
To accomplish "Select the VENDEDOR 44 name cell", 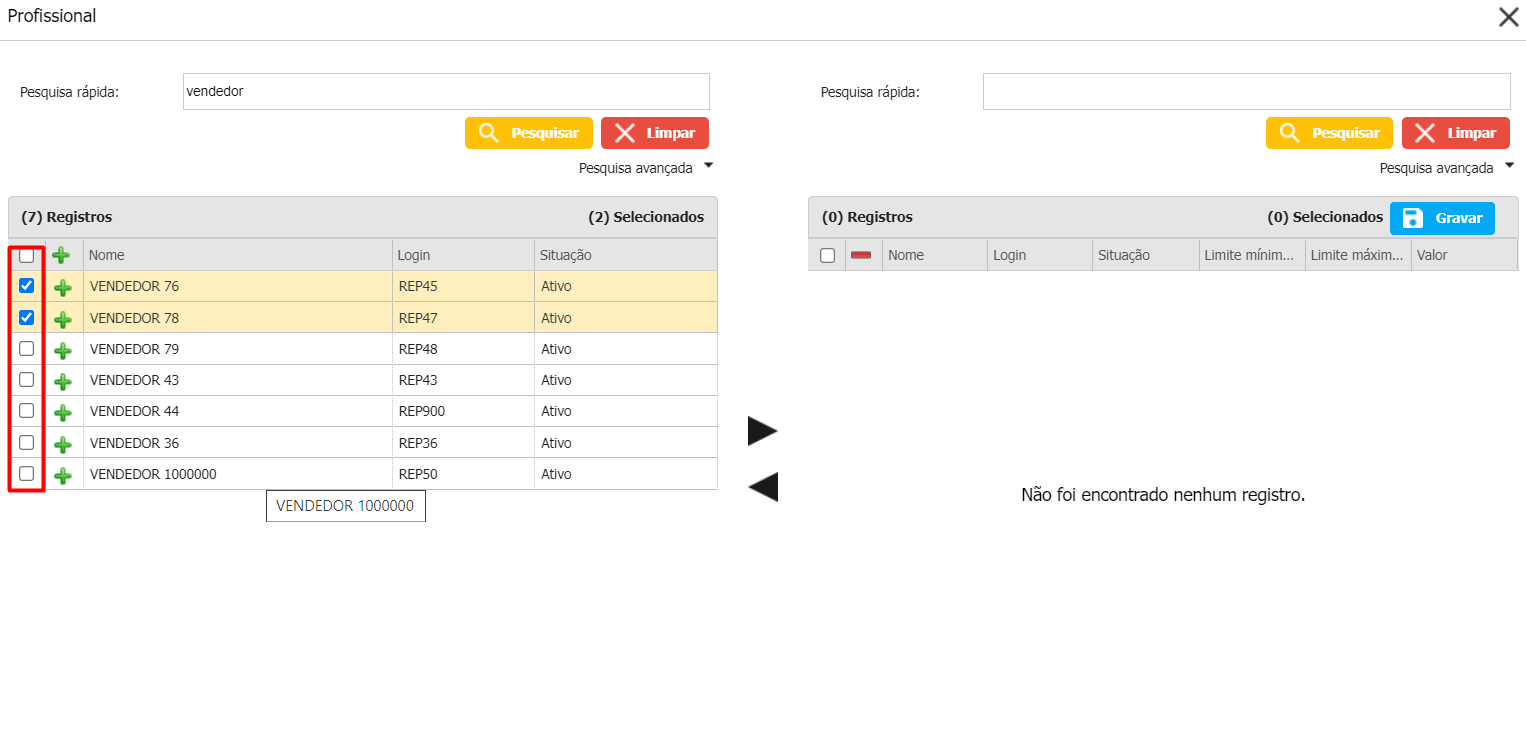I will [237, 411].
